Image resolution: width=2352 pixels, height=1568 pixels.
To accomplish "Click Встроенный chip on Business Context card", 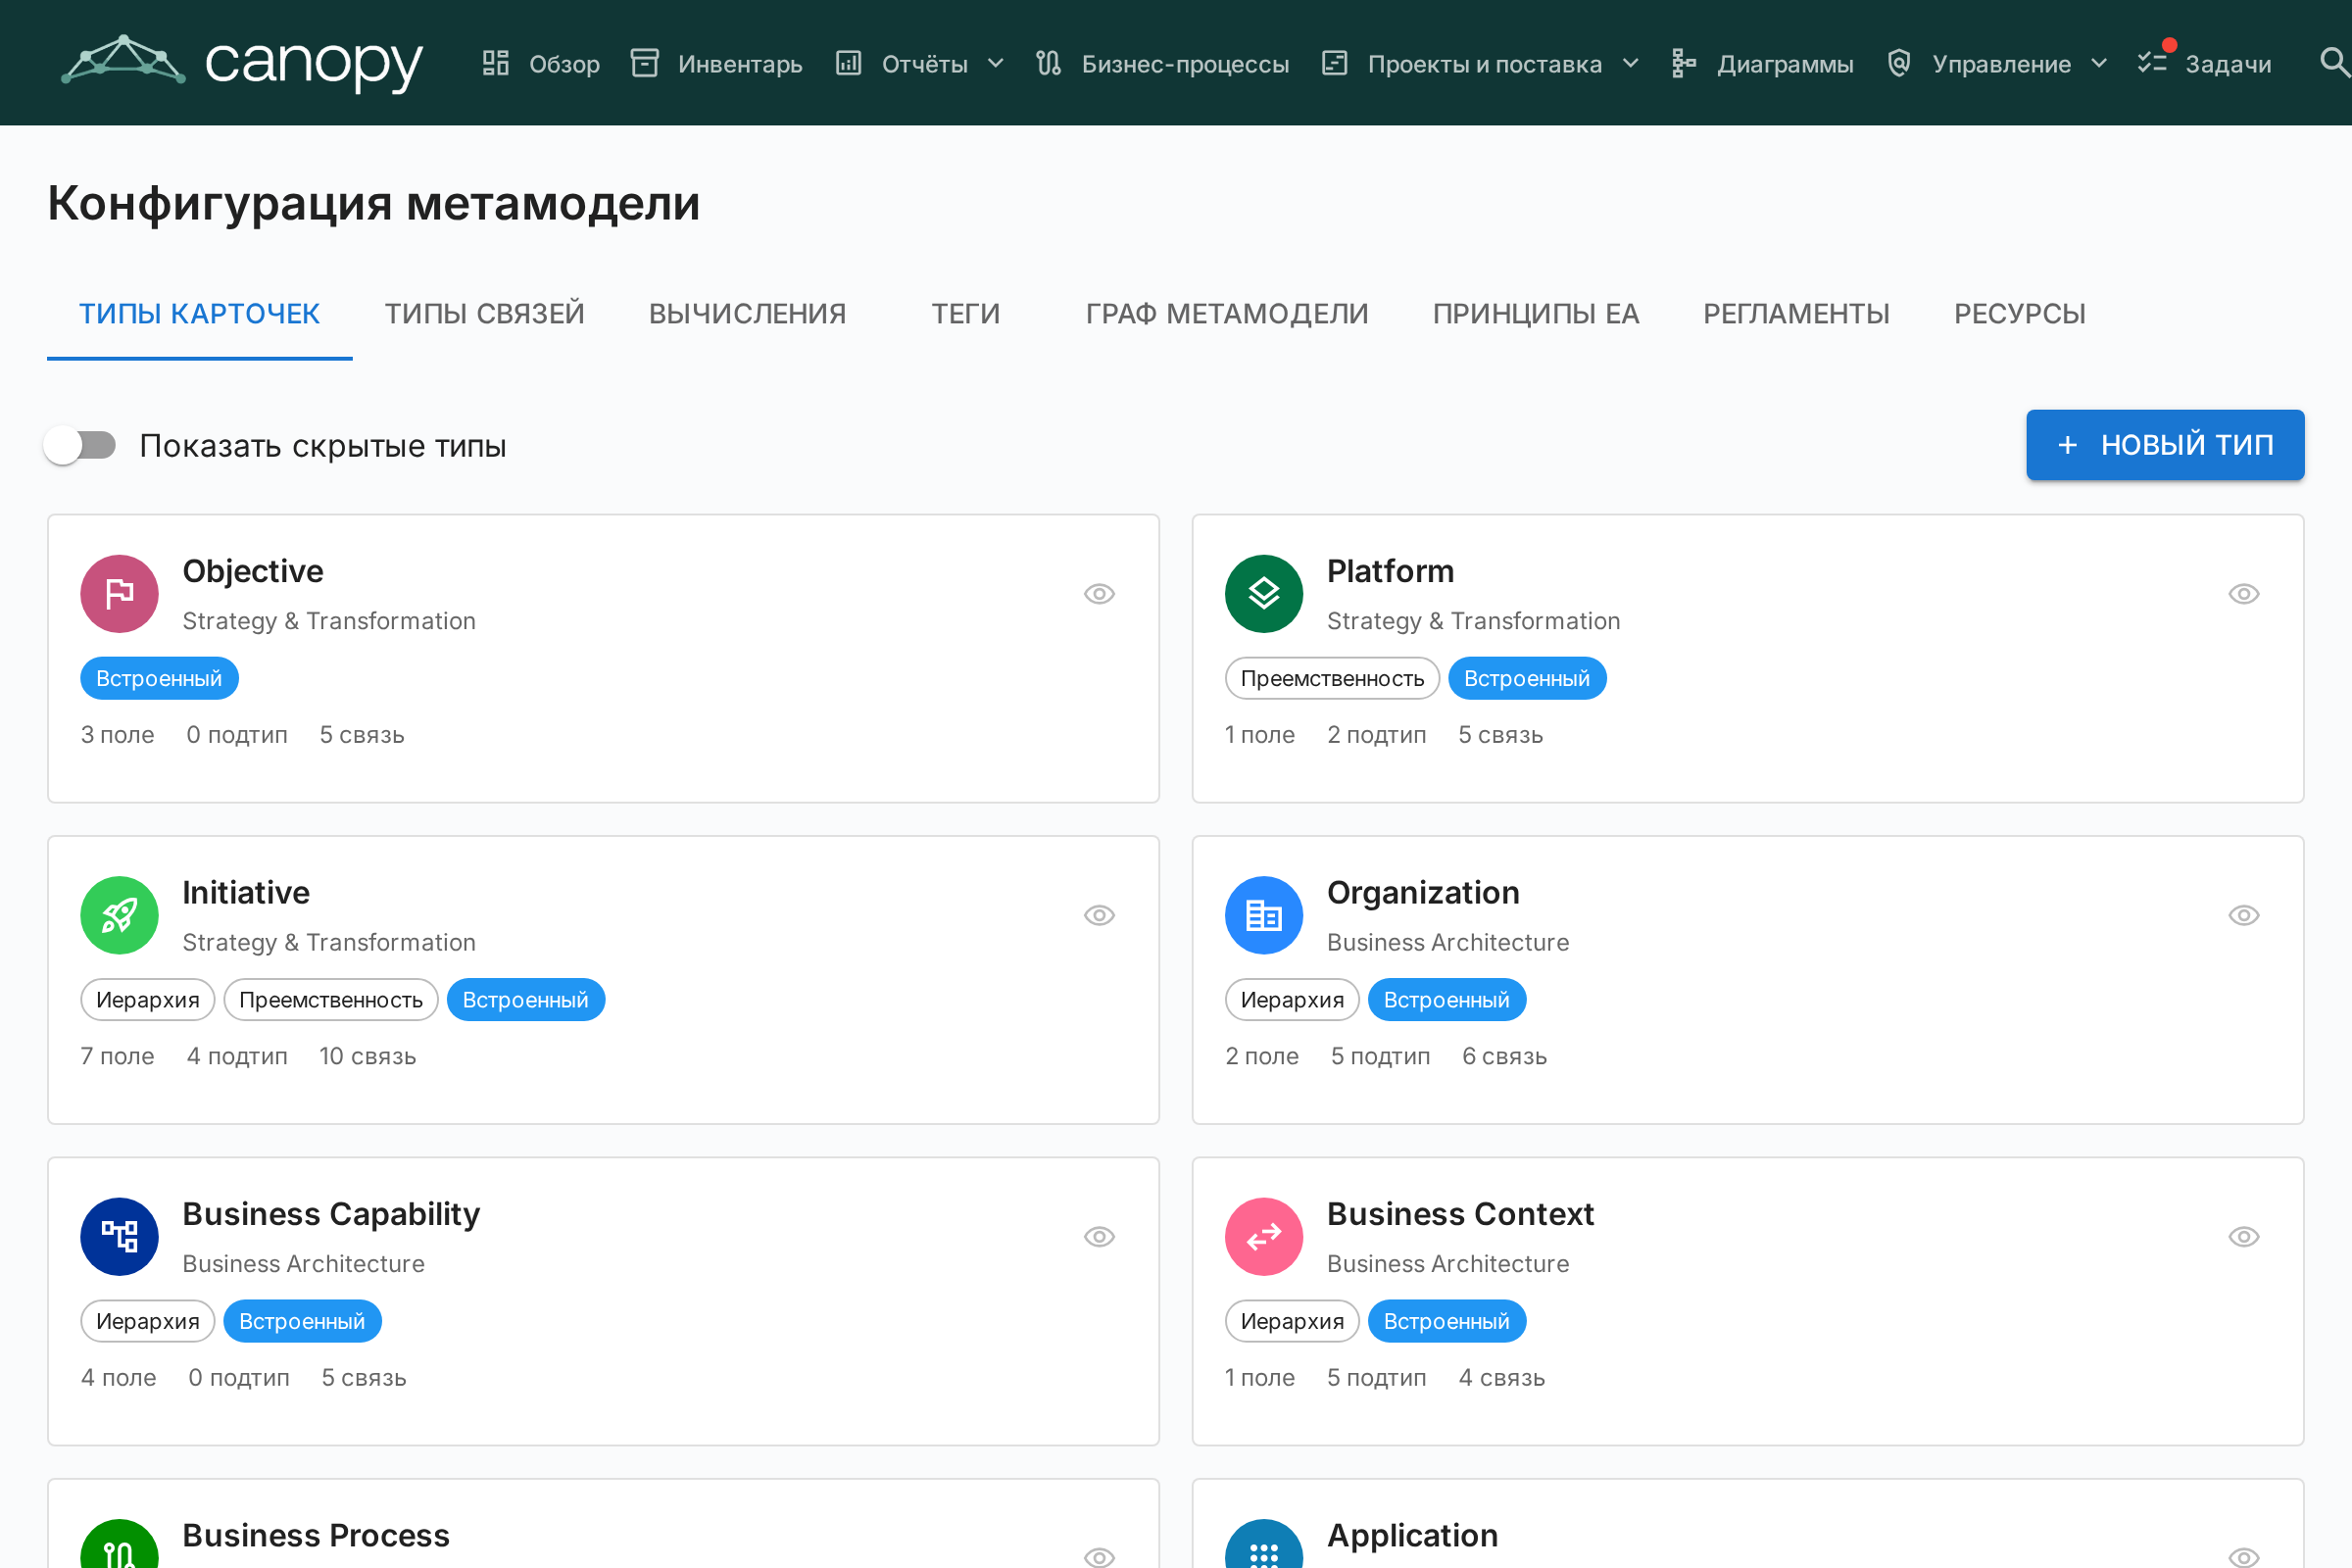I will point(1447,1321).
